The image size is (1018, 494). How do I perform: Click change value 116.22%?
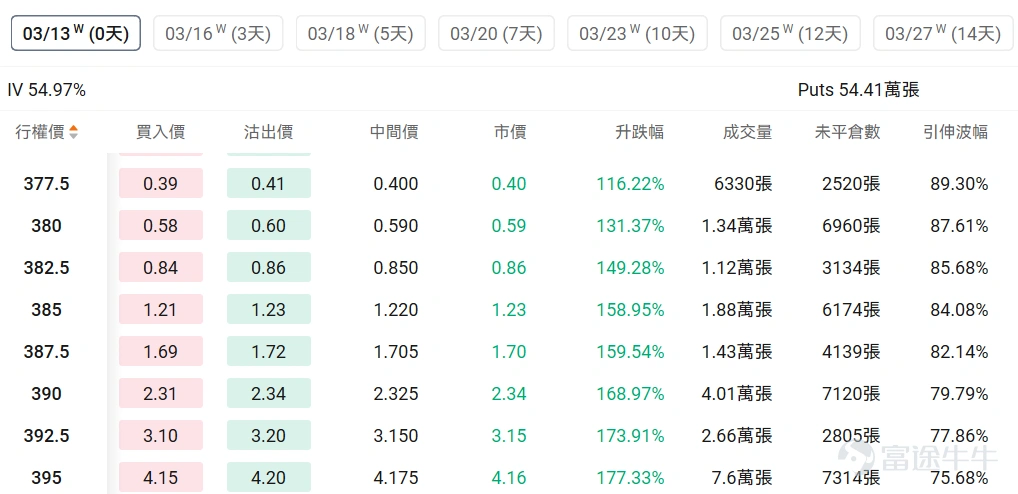coord(630,184)
